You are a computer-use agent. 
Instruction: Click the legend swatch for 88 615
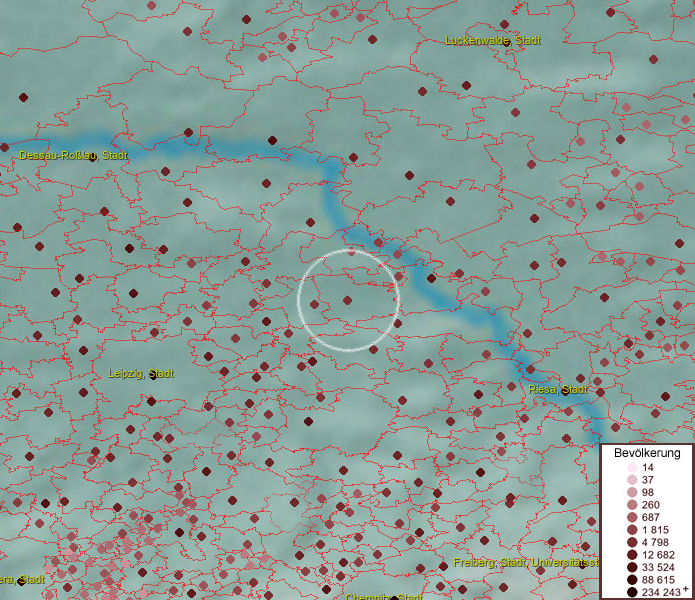632,580
